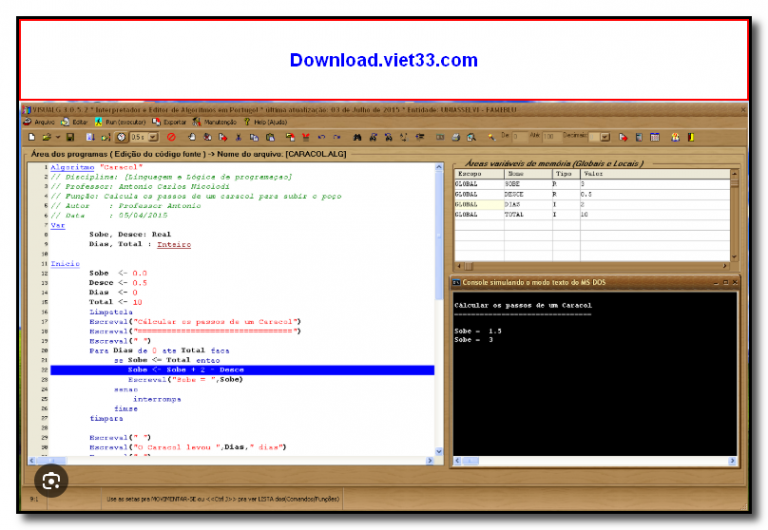Click the New file icon in toolbar
This screenshot has height=530, width=768.
pos(33,136)
